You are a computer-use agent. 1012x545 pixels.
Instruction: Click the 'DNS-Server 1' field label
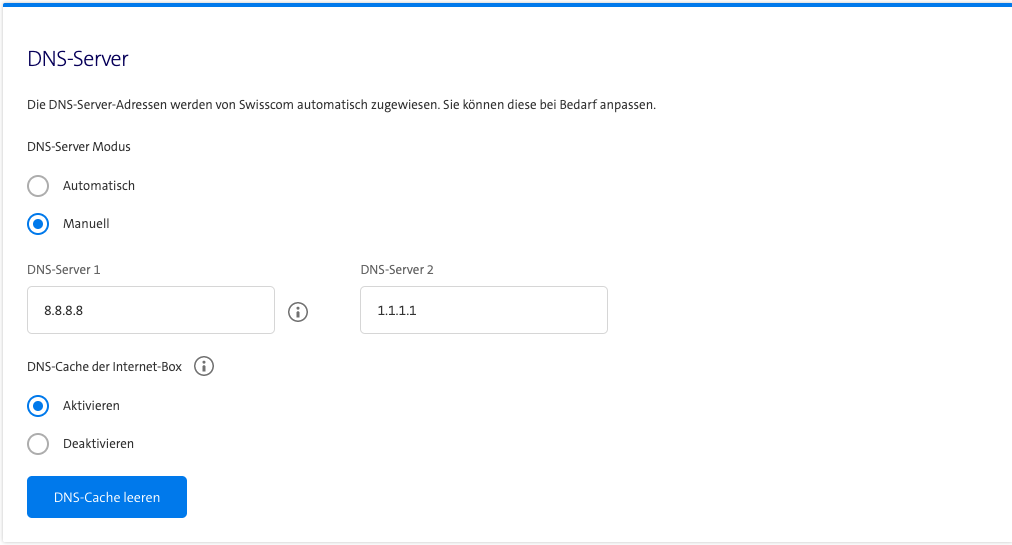pos(64,269)
